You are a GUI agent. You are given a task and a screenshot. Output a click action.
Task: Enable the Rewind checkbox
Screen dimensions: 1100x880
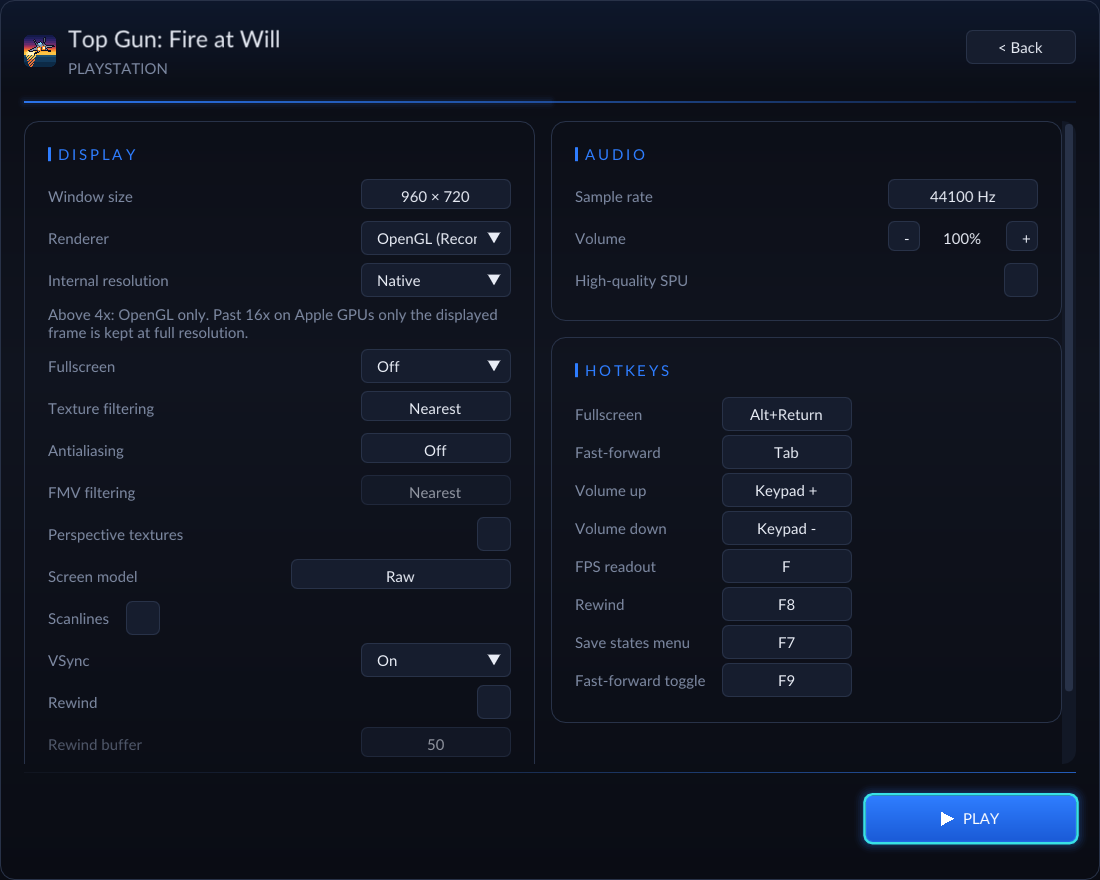point(494,702)
